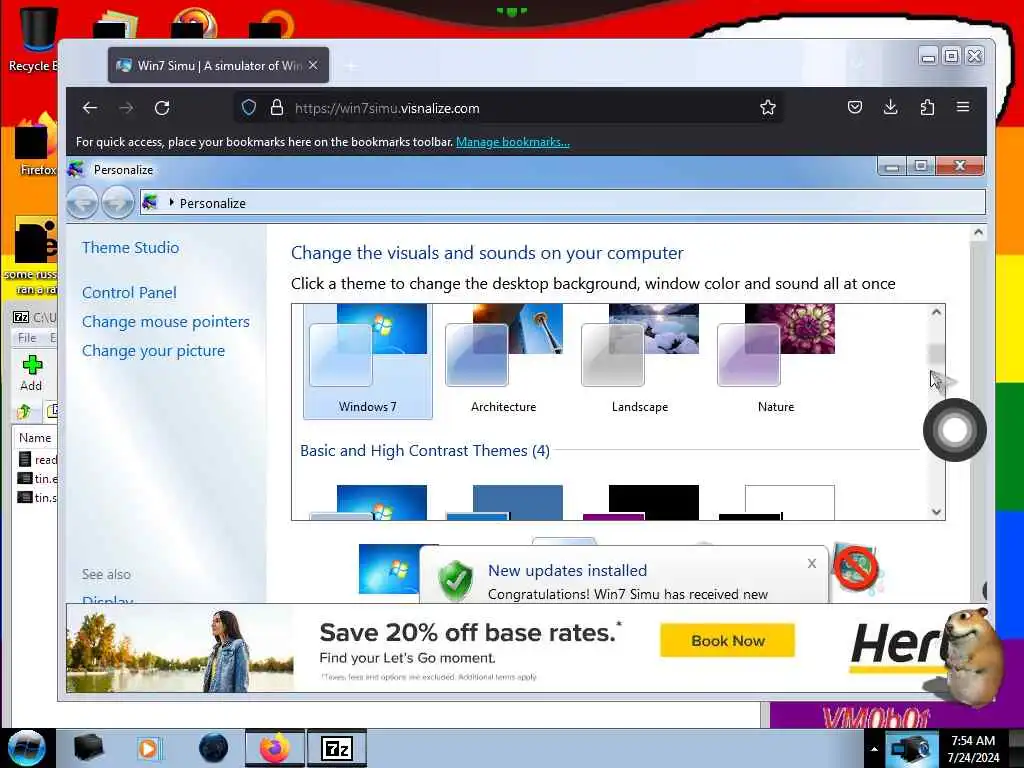
Task: Select the Windows 7 theme thumbnail
Action: tap(368, 361)
